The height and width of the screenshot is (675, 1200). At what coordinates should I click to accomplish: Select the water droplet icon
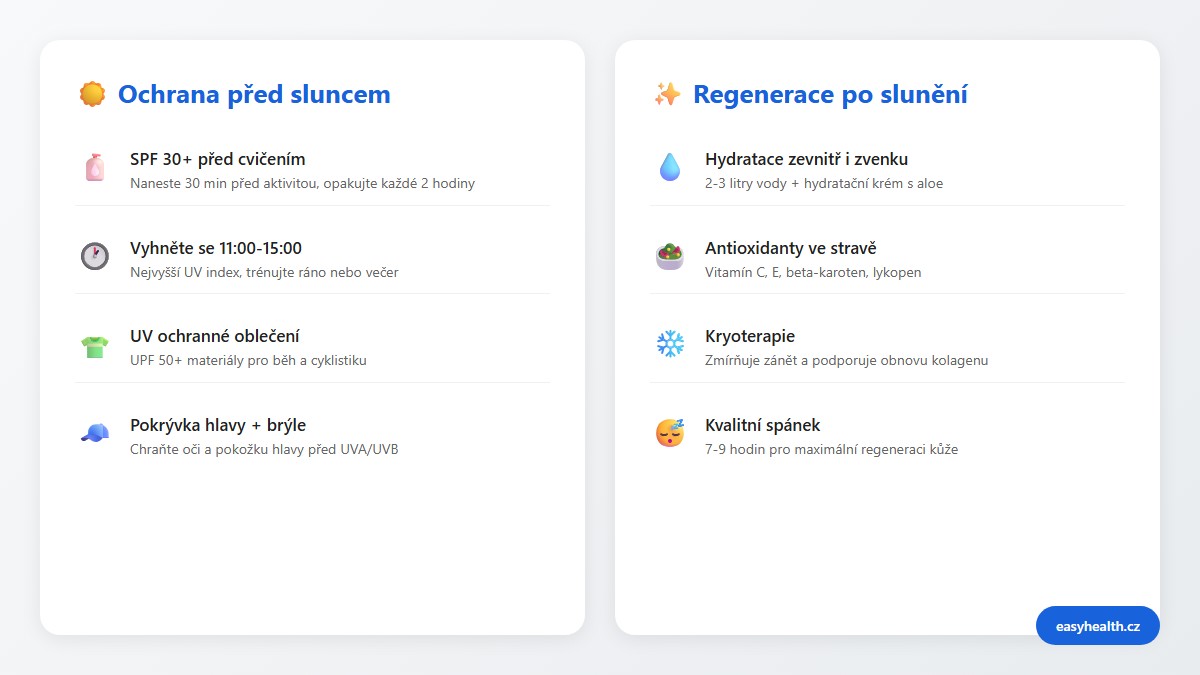pyautogui.click(x=670, y=167)
